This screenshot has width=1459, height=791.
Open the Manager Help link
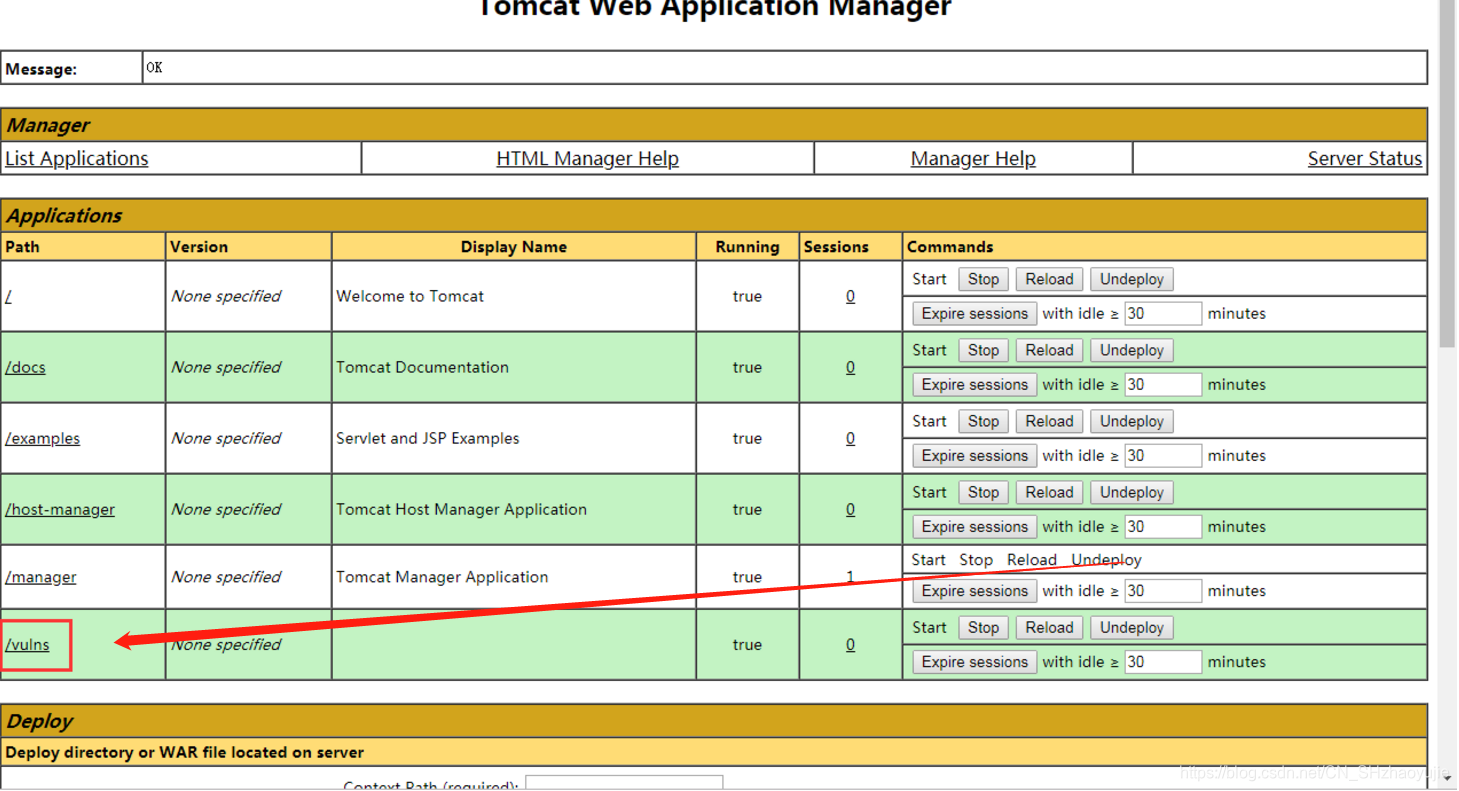point(973,158)
